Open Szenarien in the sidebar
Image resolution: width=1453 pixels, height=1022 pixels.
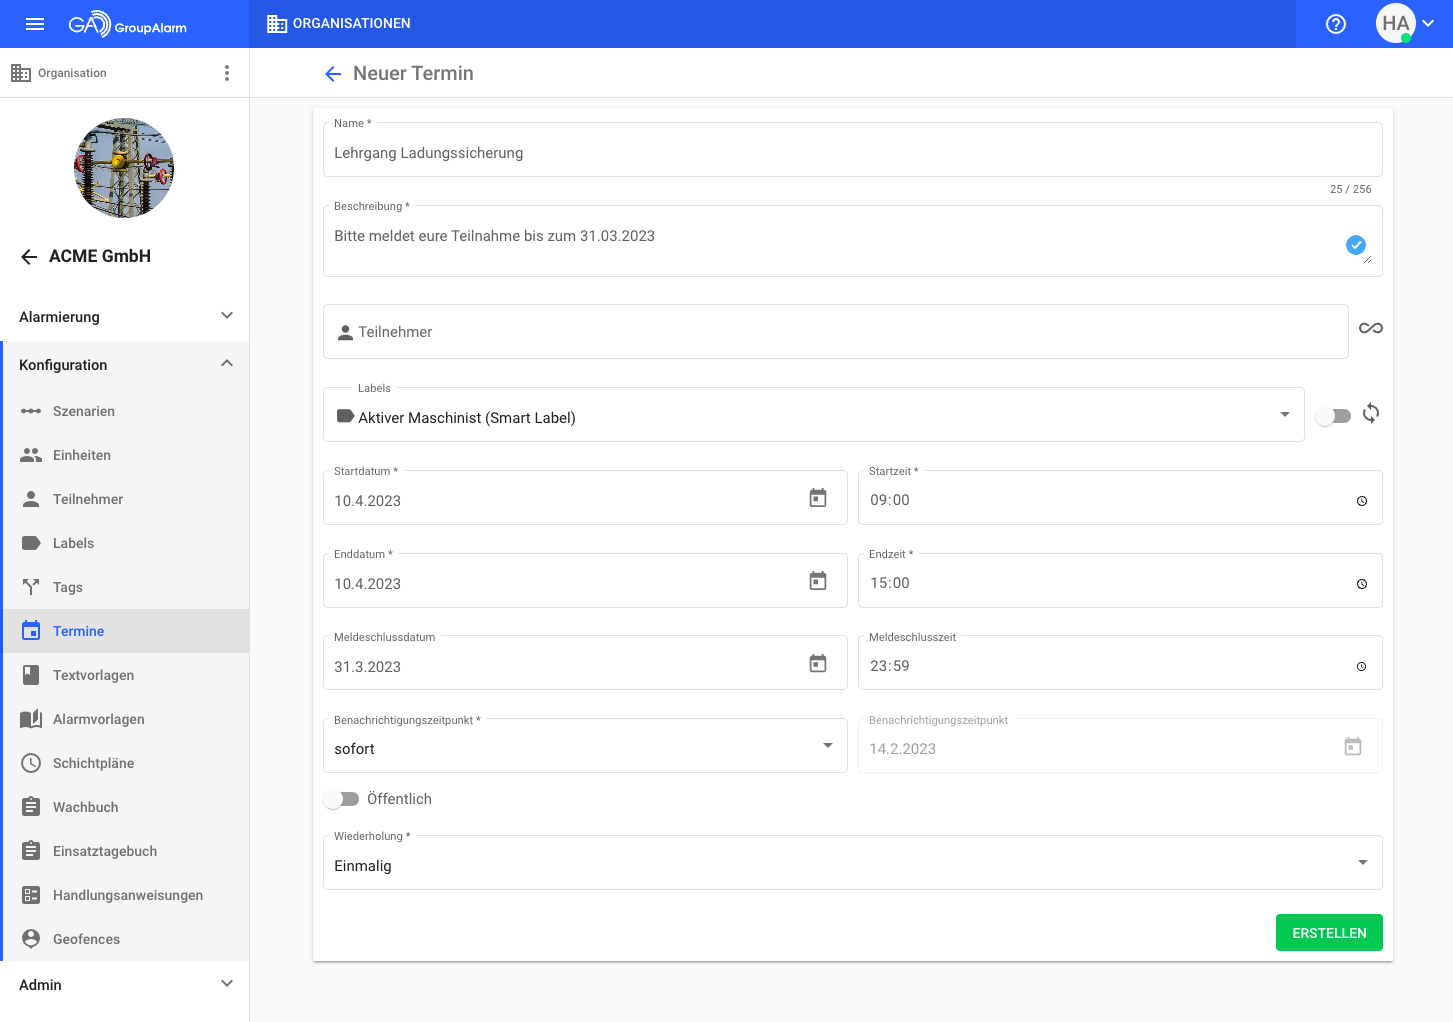pyautogui.click(x=84, y=411)
